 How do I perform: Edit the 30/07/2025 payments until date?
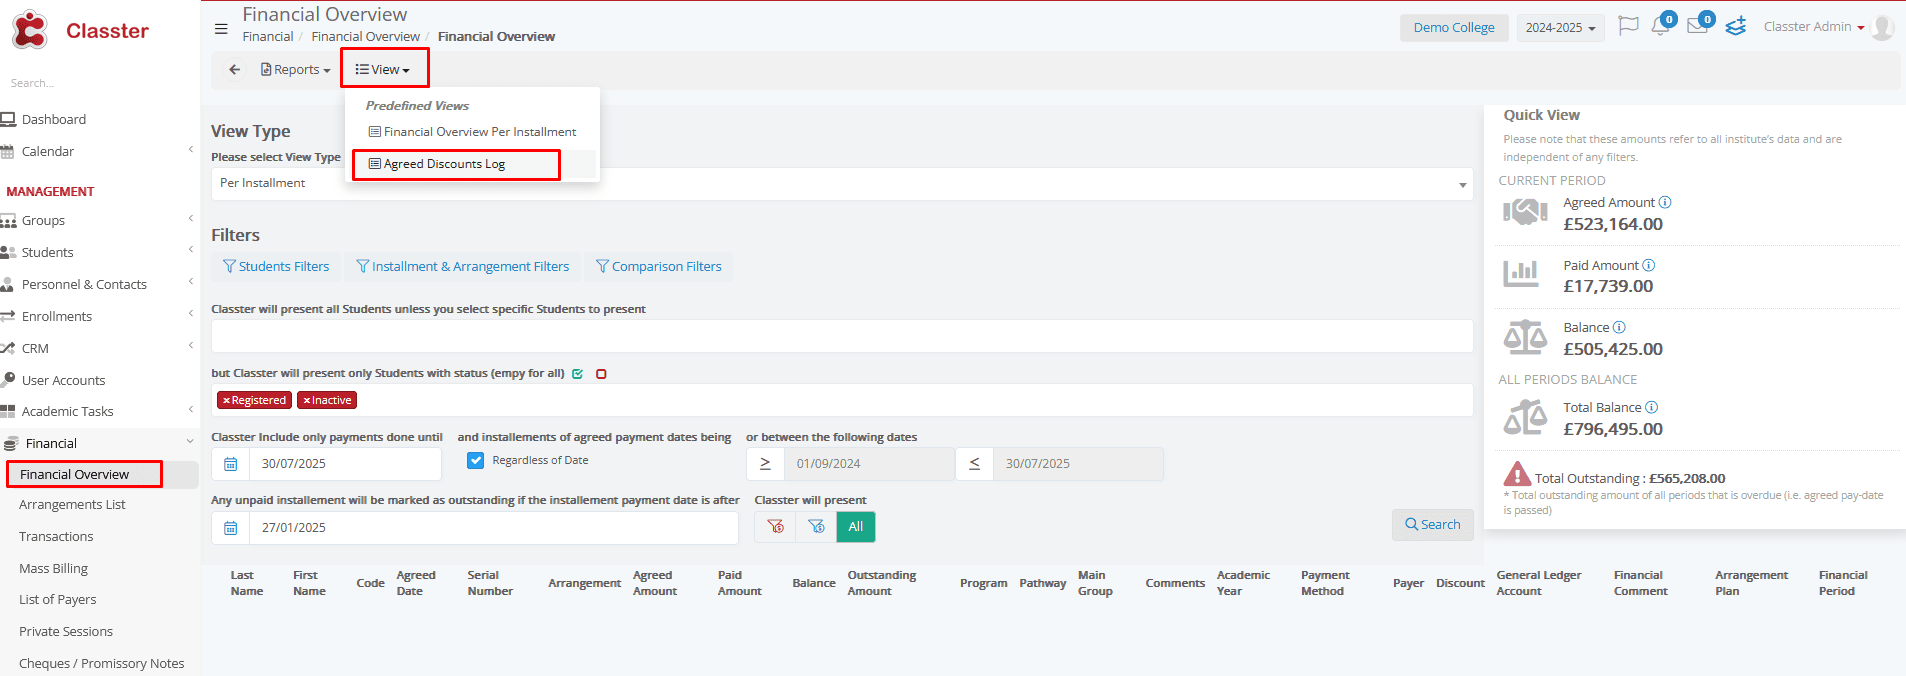coord(345,464)
